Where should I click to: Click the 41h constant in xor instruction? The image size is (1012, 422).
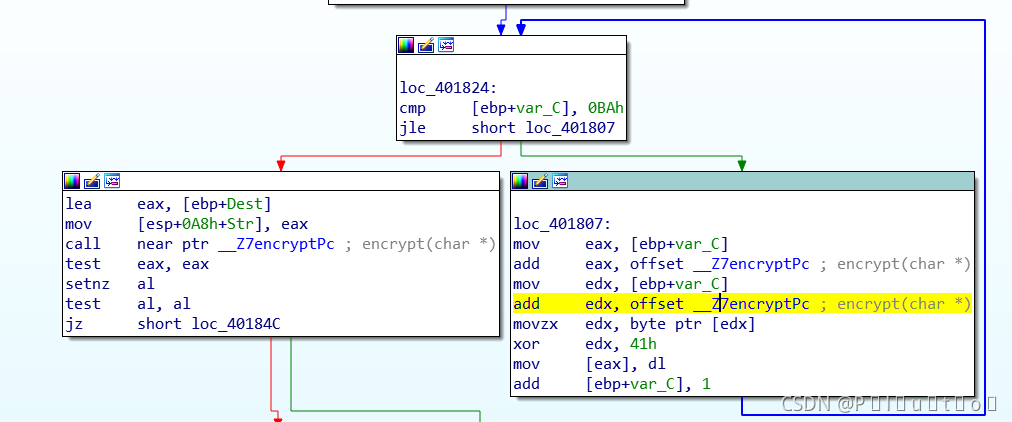[x=643, y=344]
